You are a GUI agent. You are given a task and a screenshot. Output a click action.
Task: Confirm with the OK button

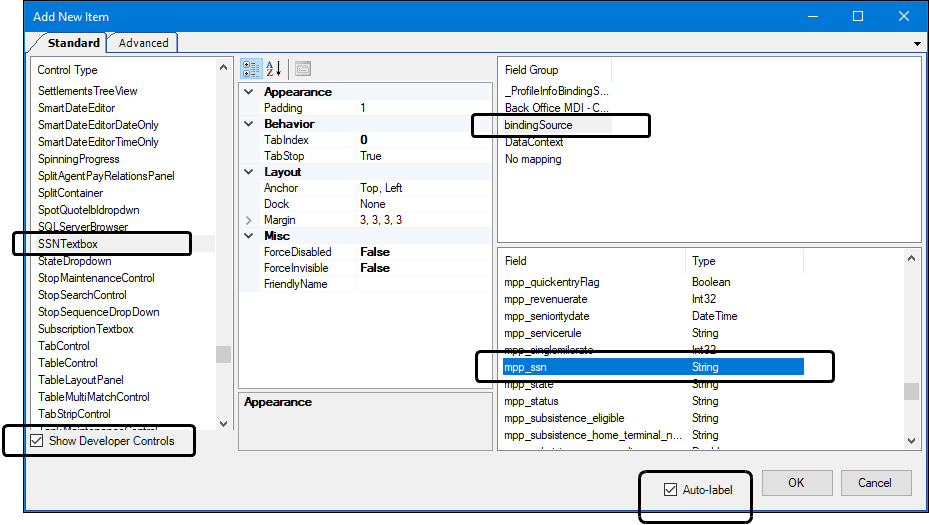(x=796, y=483)
